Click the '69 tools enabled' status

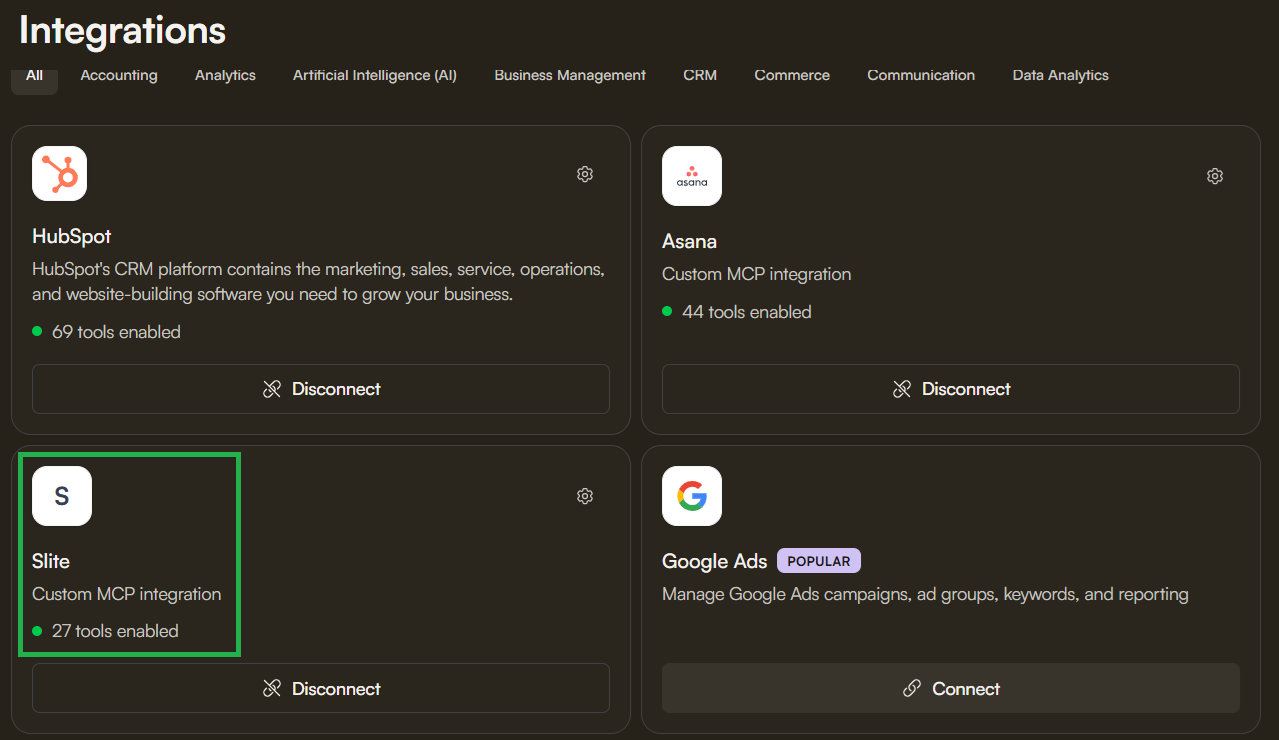[x=116, y=332]
